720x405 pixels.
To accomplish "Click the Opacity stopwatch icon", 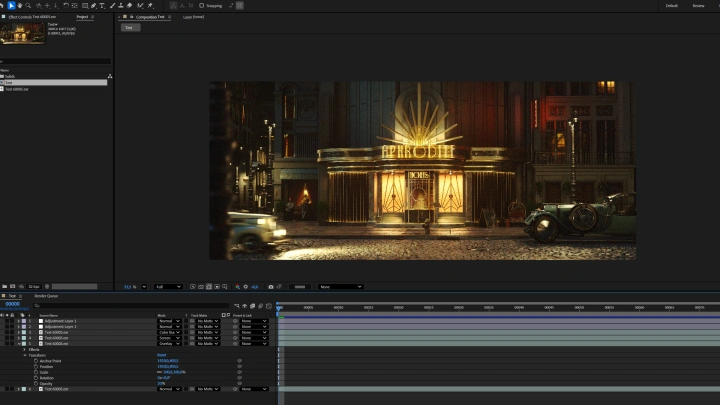I will 35,383.
